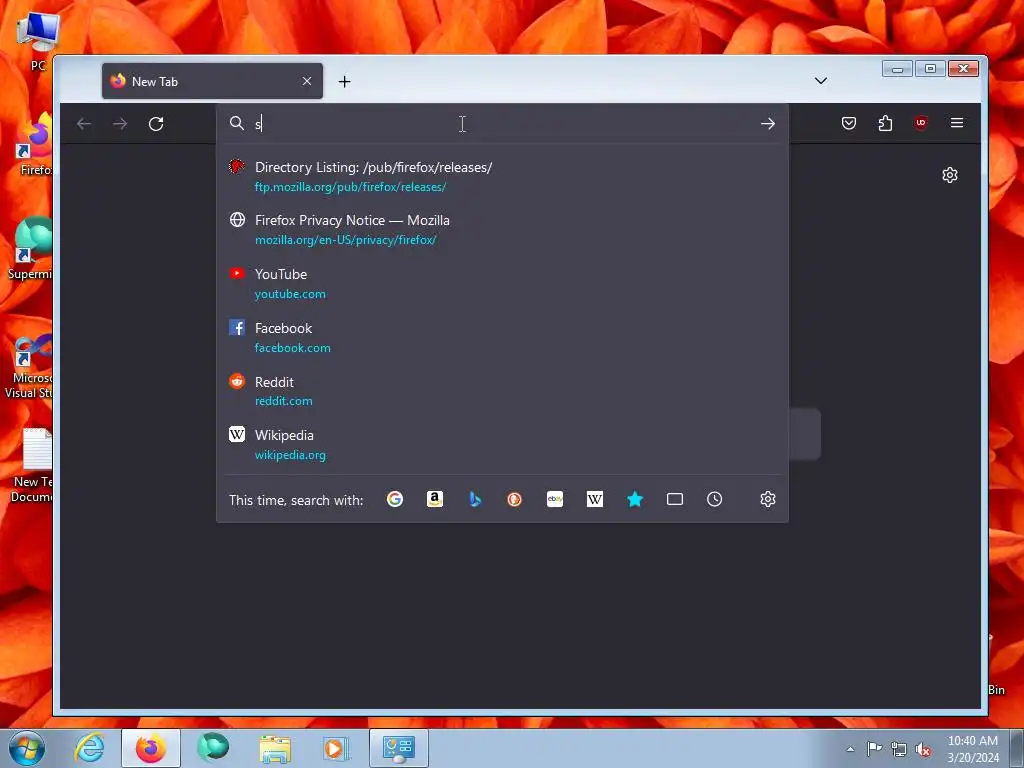This screenshot has width=1024, height=768.
Task: Open the Windows Start menu
Action: pyautogui.click(x=26, y=748)
